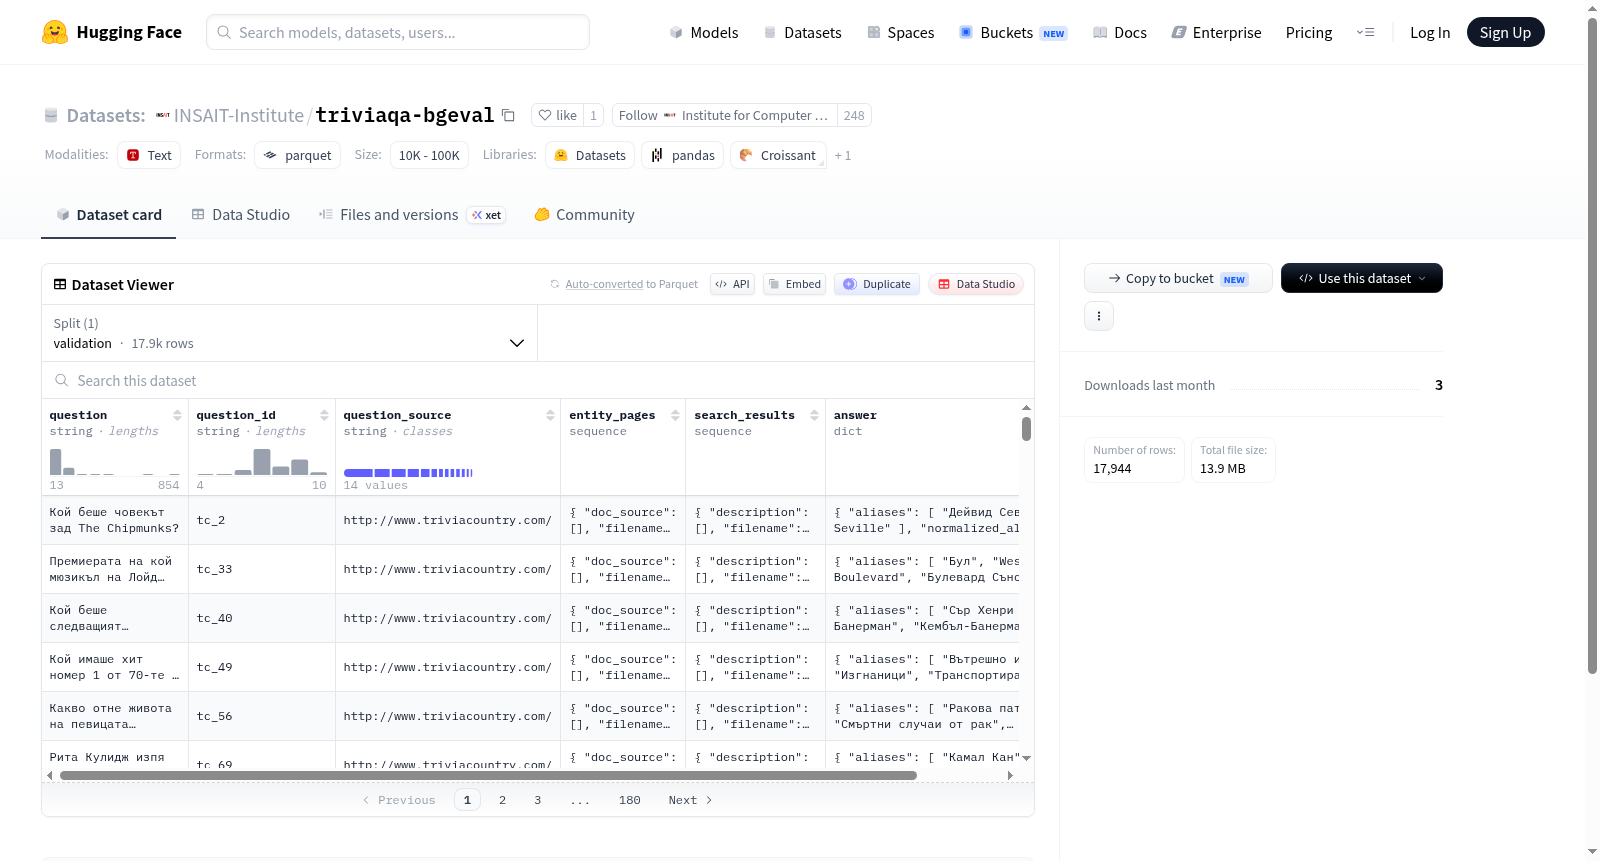
Task: Copy the dataset name with copy icon
Action: point(508,115)
